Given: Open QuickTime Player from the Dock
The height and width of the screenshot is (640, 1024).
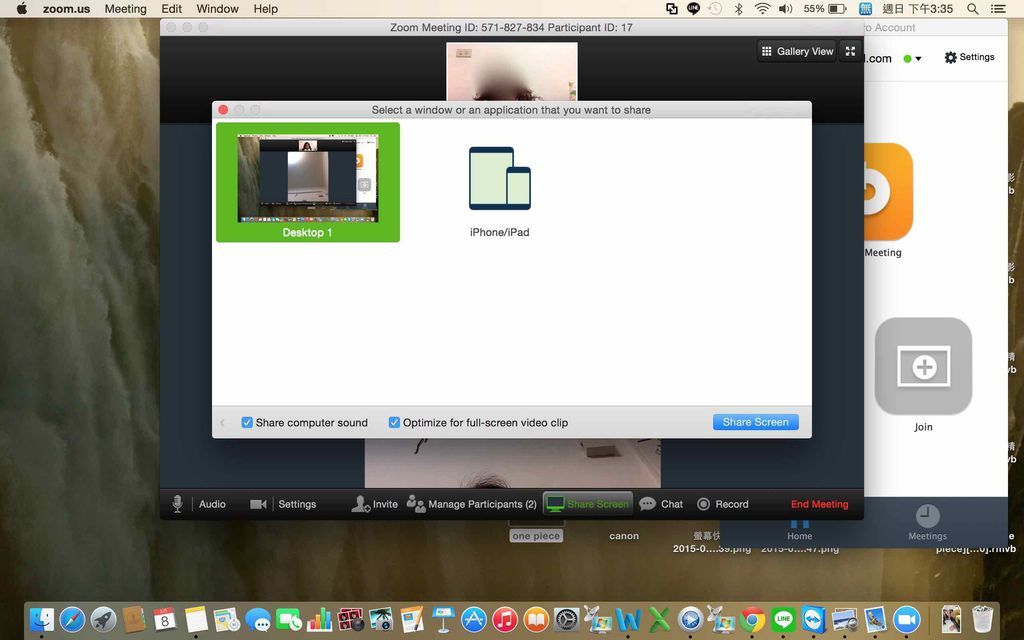Looking at the screenshot, I should click(690, 619).
